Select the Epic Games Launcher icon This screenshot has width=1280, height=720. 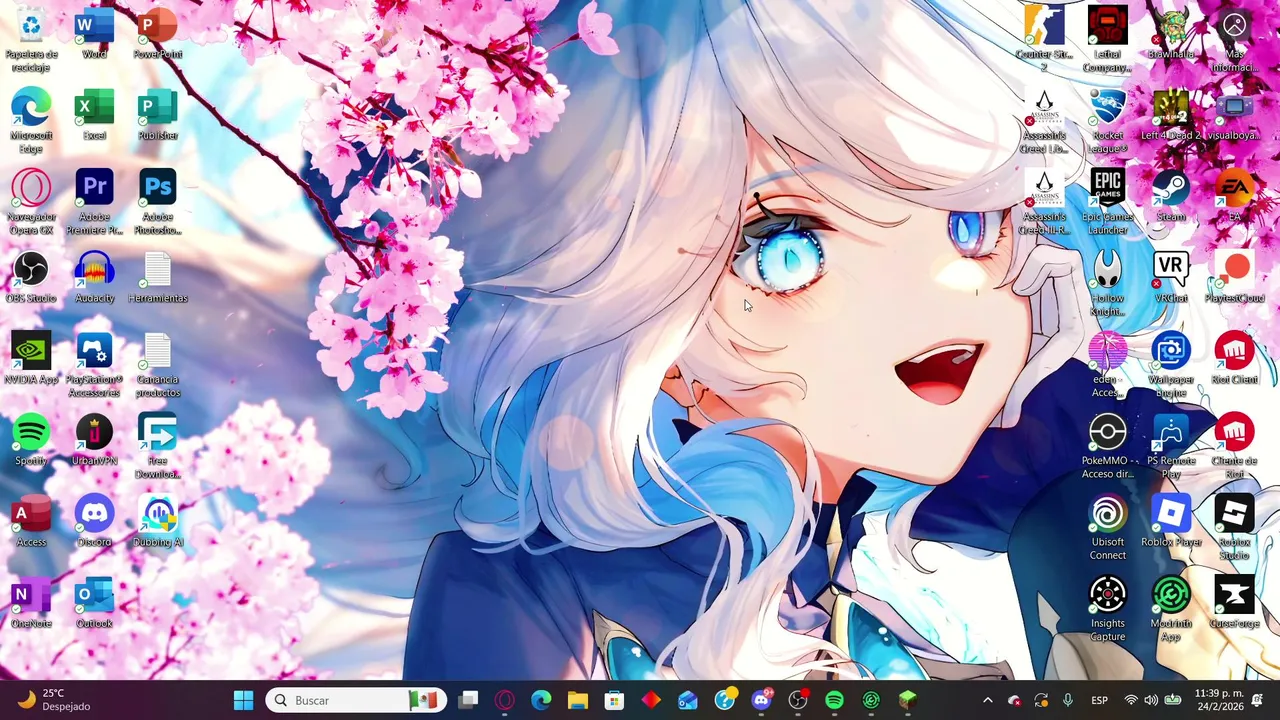[1107, 201]
